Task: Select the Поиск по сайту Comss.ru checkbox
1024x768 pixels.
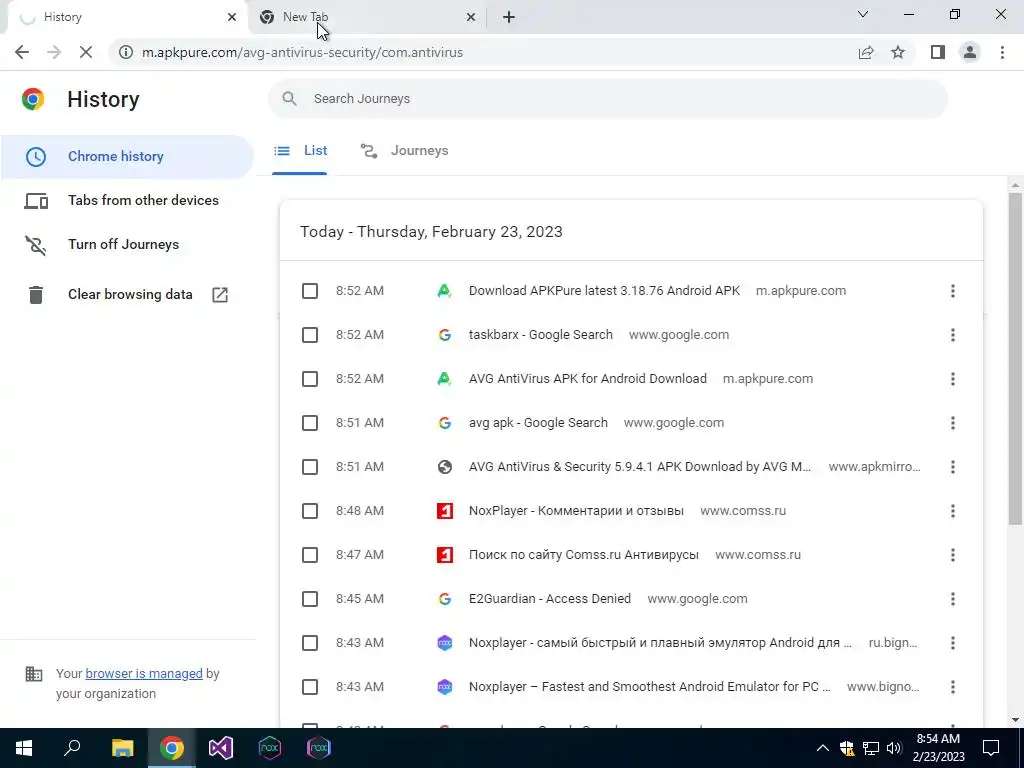Action: tap(310, 555)
